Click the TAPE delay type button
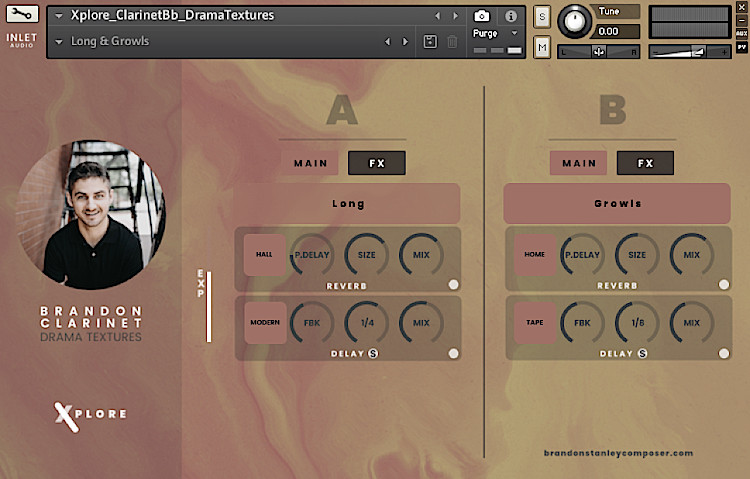750x479 pixels. [x=534, y=323]
